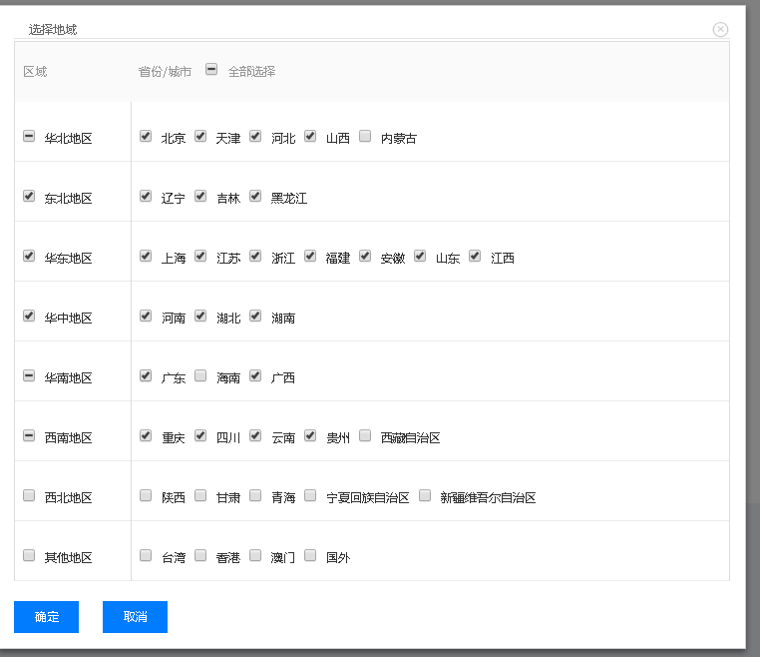Check the 海南 checkbox
The image size is (760, 657).
pyautogui.click(x=201, y=376)
